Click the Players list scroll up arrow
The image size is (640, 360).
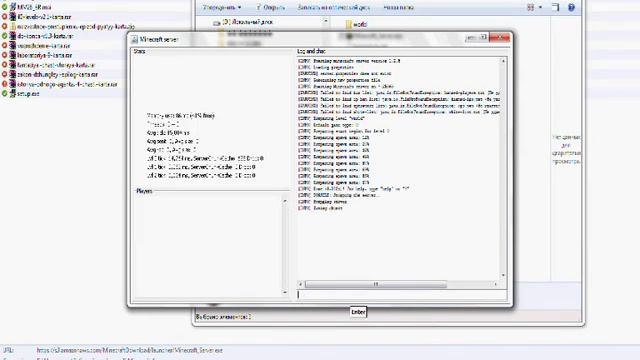pyautogui.click(x=285, y=201)
